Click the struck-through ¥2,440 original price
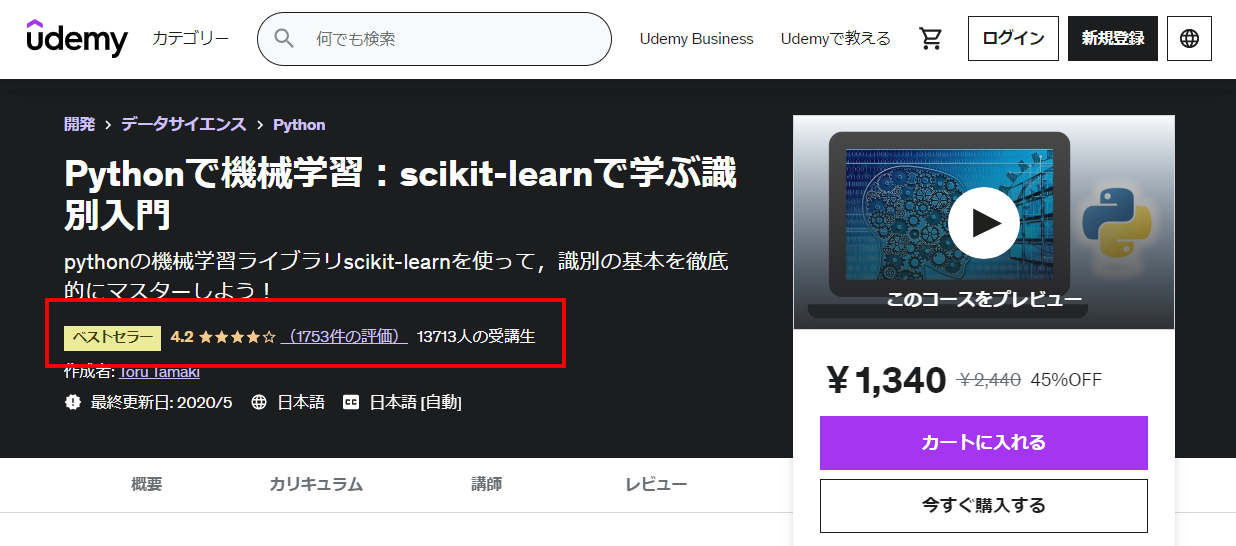This screenshot has width=1236, height=546. 989,380
